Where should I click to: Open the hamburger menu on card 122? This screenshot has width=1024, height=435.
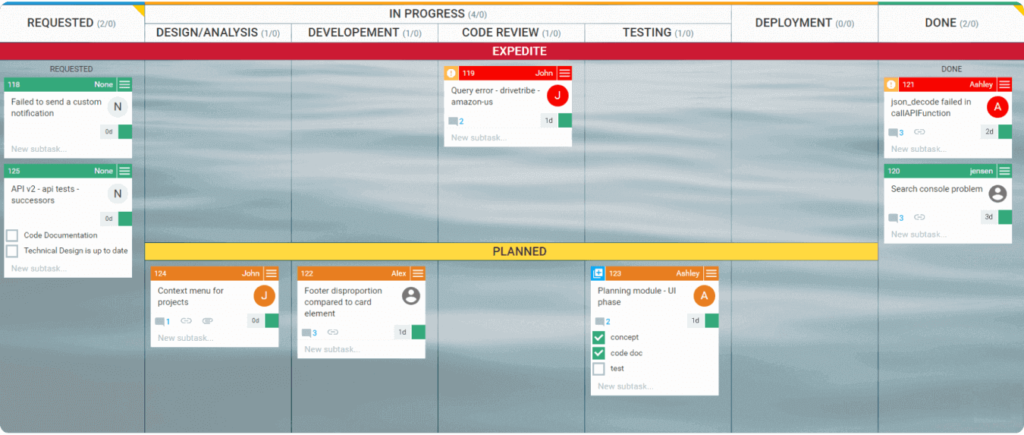[418, 273]
